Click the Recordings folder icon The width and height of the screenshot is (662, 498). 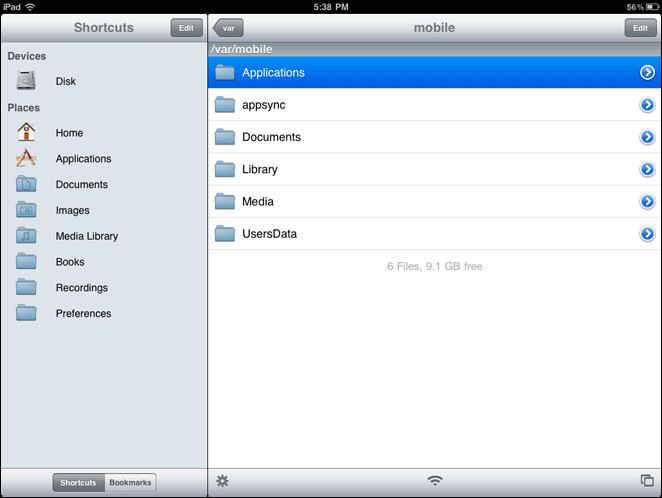(26, 287)
